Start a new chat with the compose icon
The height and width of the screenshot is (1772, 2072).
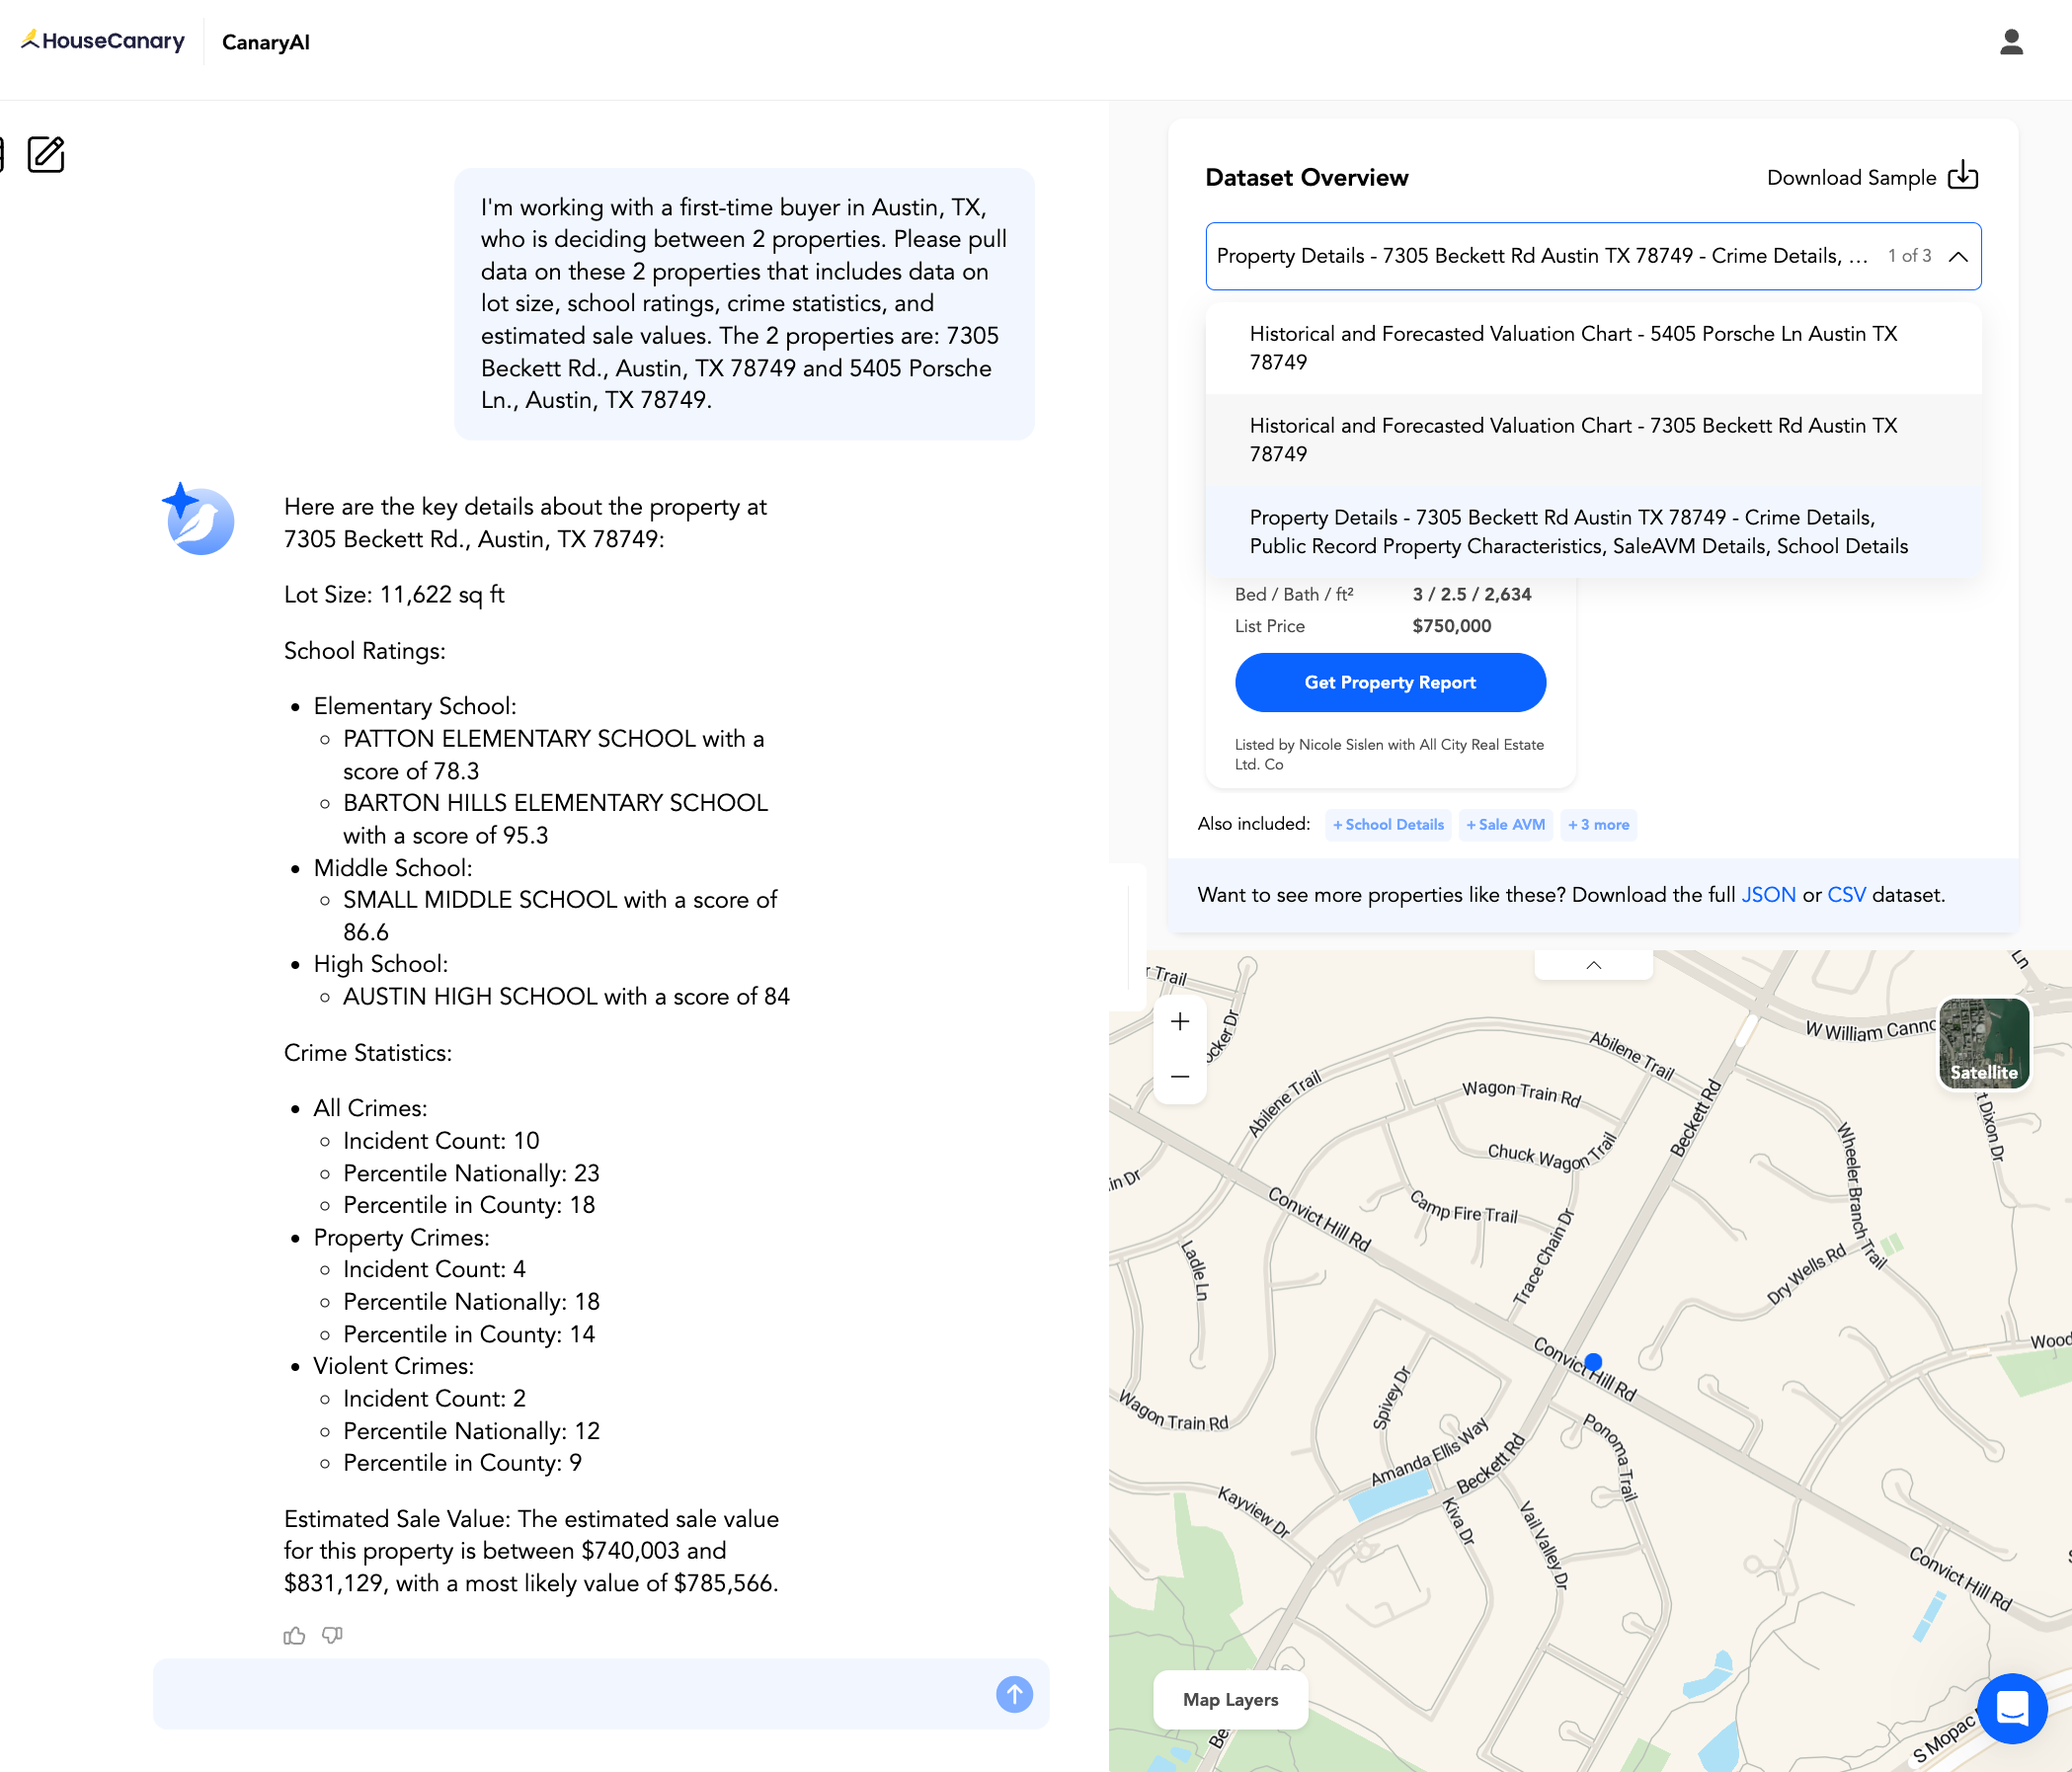coord(45,154)
